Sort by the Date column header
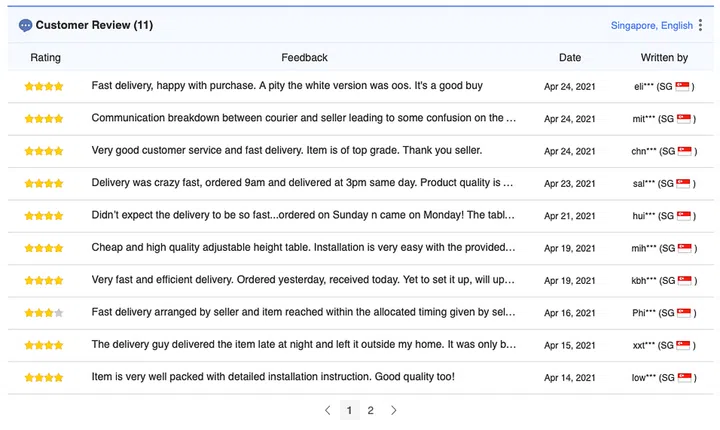Viewport: 720px width, 430px height. tap(569, 58)
